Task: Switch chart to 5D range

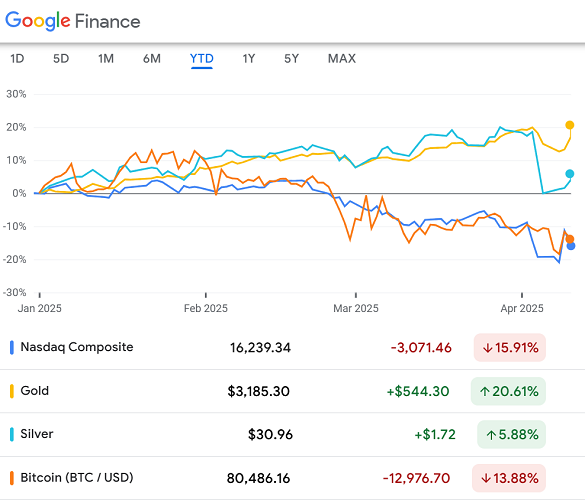Action: point(61,59)
